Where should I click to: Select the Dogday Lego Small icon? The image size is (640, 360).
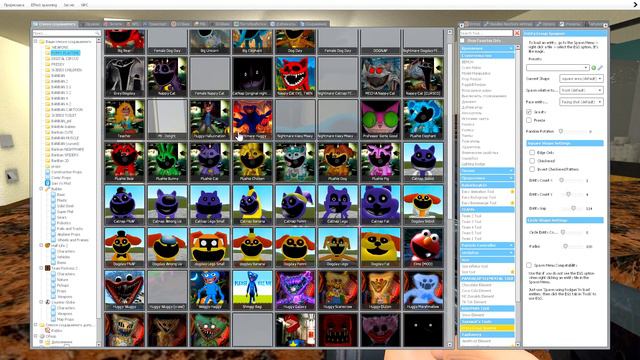coord(209,247)
